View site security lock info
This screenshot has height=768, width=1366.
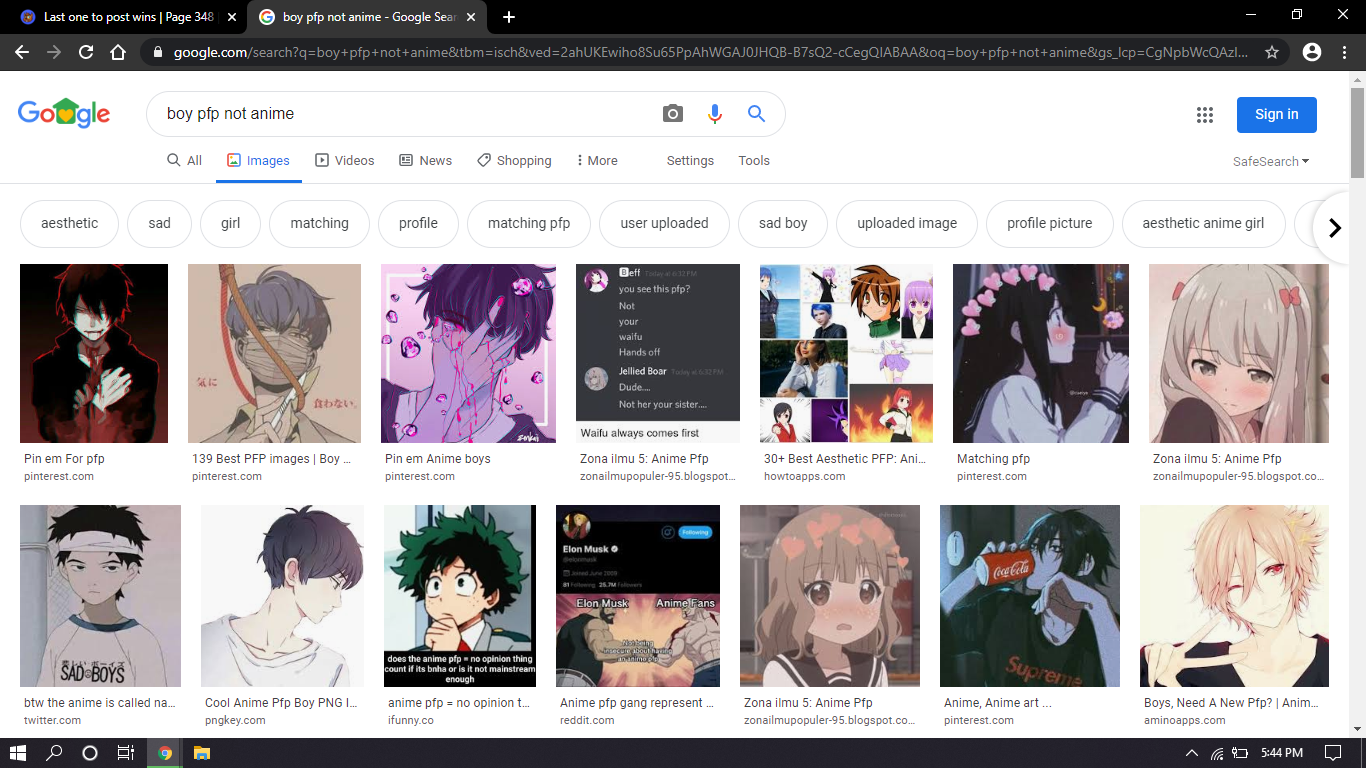[158, 52]
